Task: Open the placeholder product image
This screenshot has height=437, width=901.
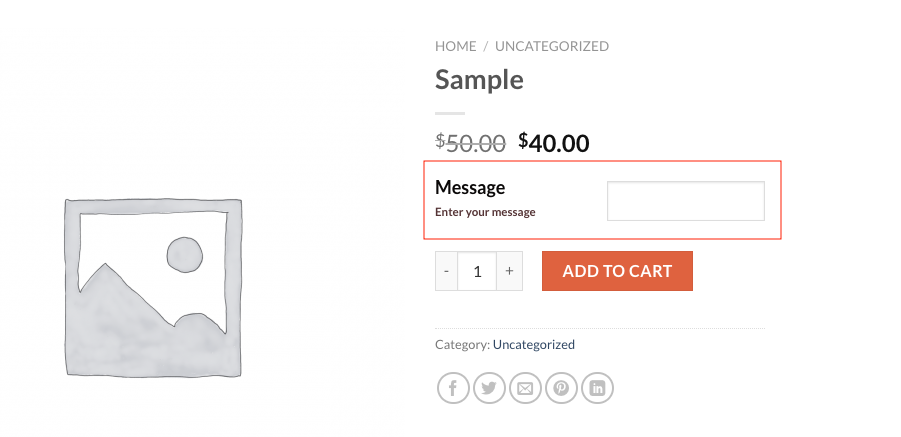Action: 153,288
